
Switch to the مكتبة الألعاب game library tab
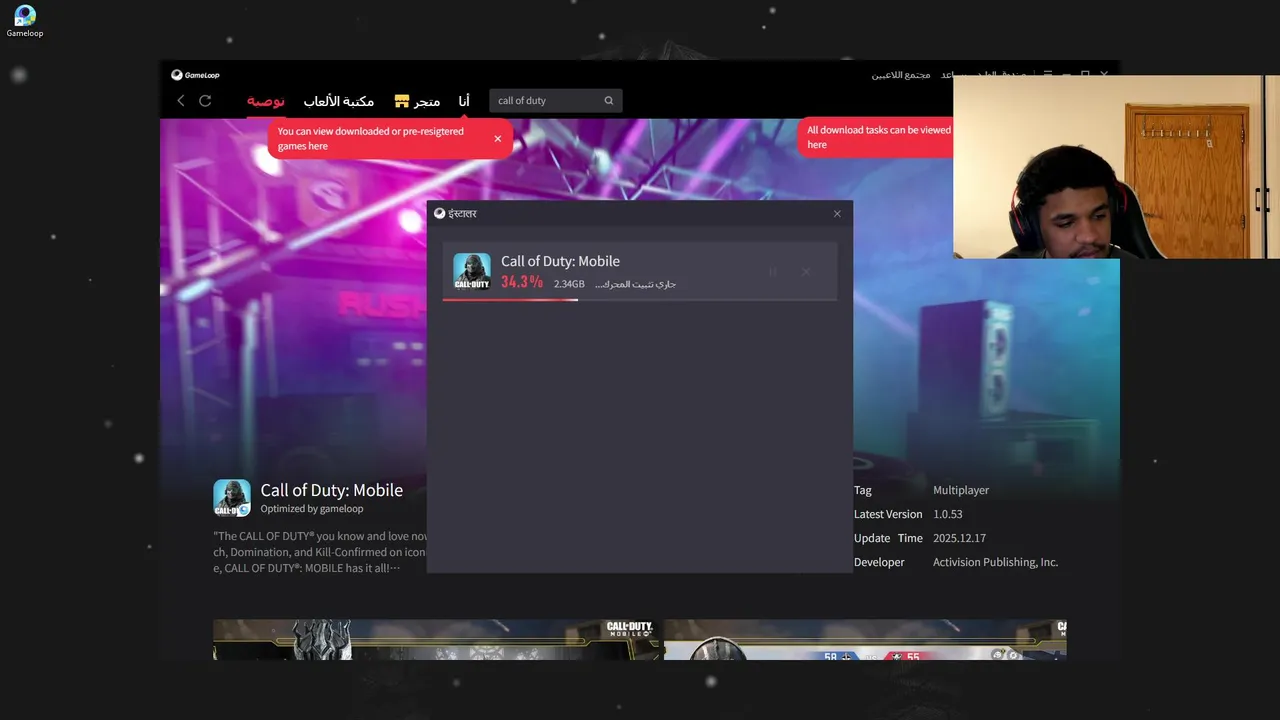[339, 101]
